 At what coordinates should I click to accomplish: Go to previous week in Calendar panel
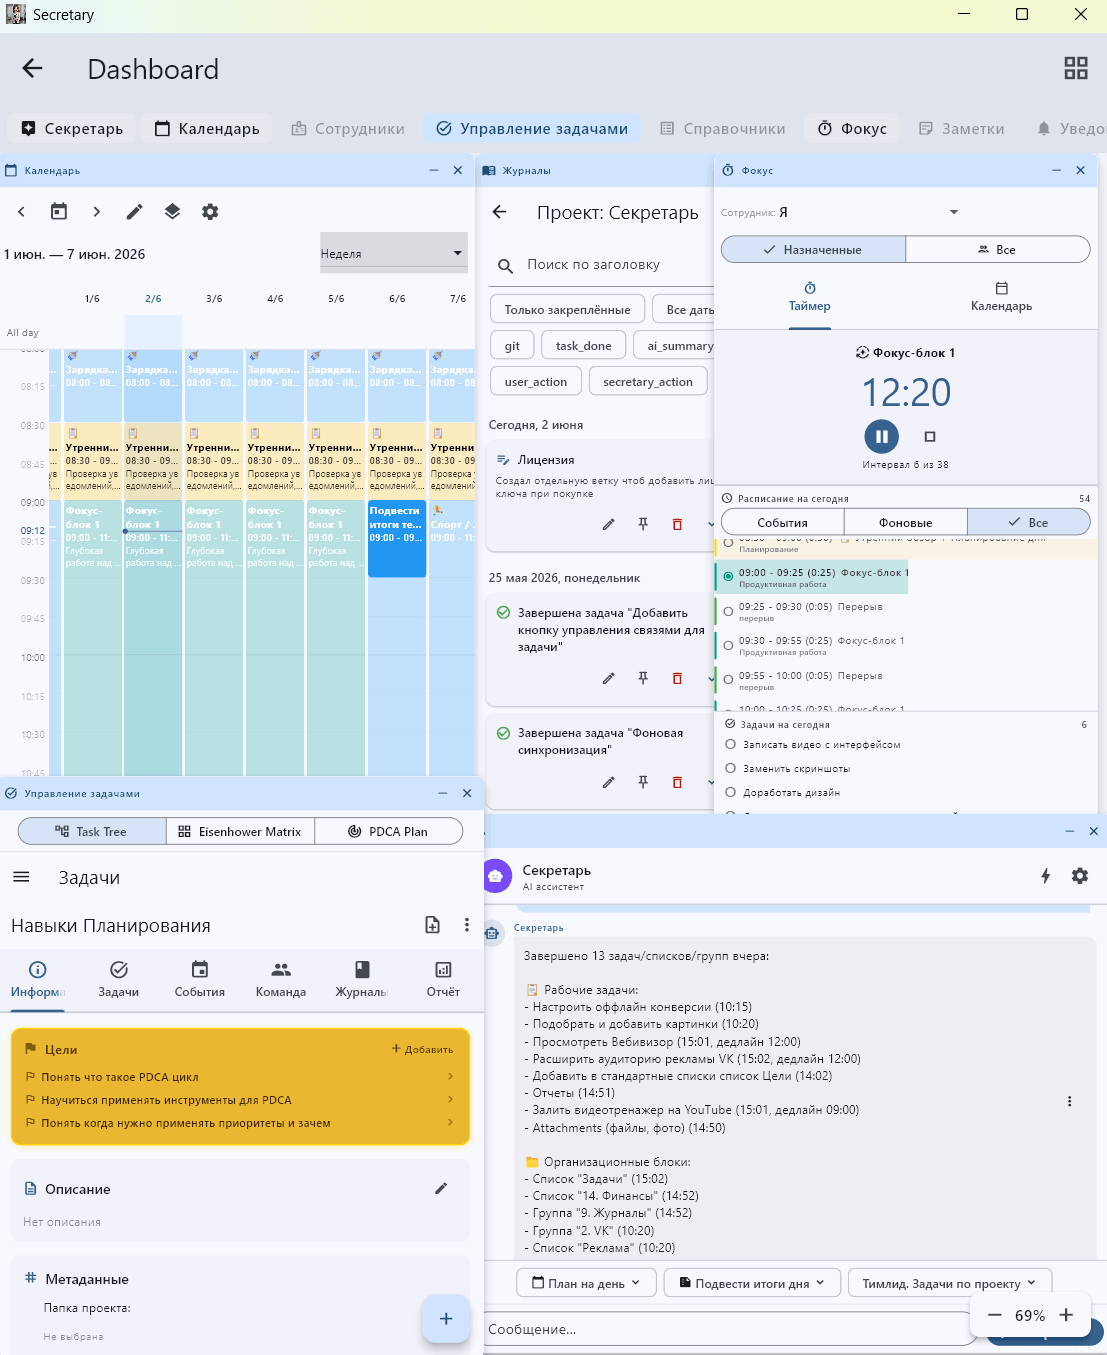coord(21,212)
